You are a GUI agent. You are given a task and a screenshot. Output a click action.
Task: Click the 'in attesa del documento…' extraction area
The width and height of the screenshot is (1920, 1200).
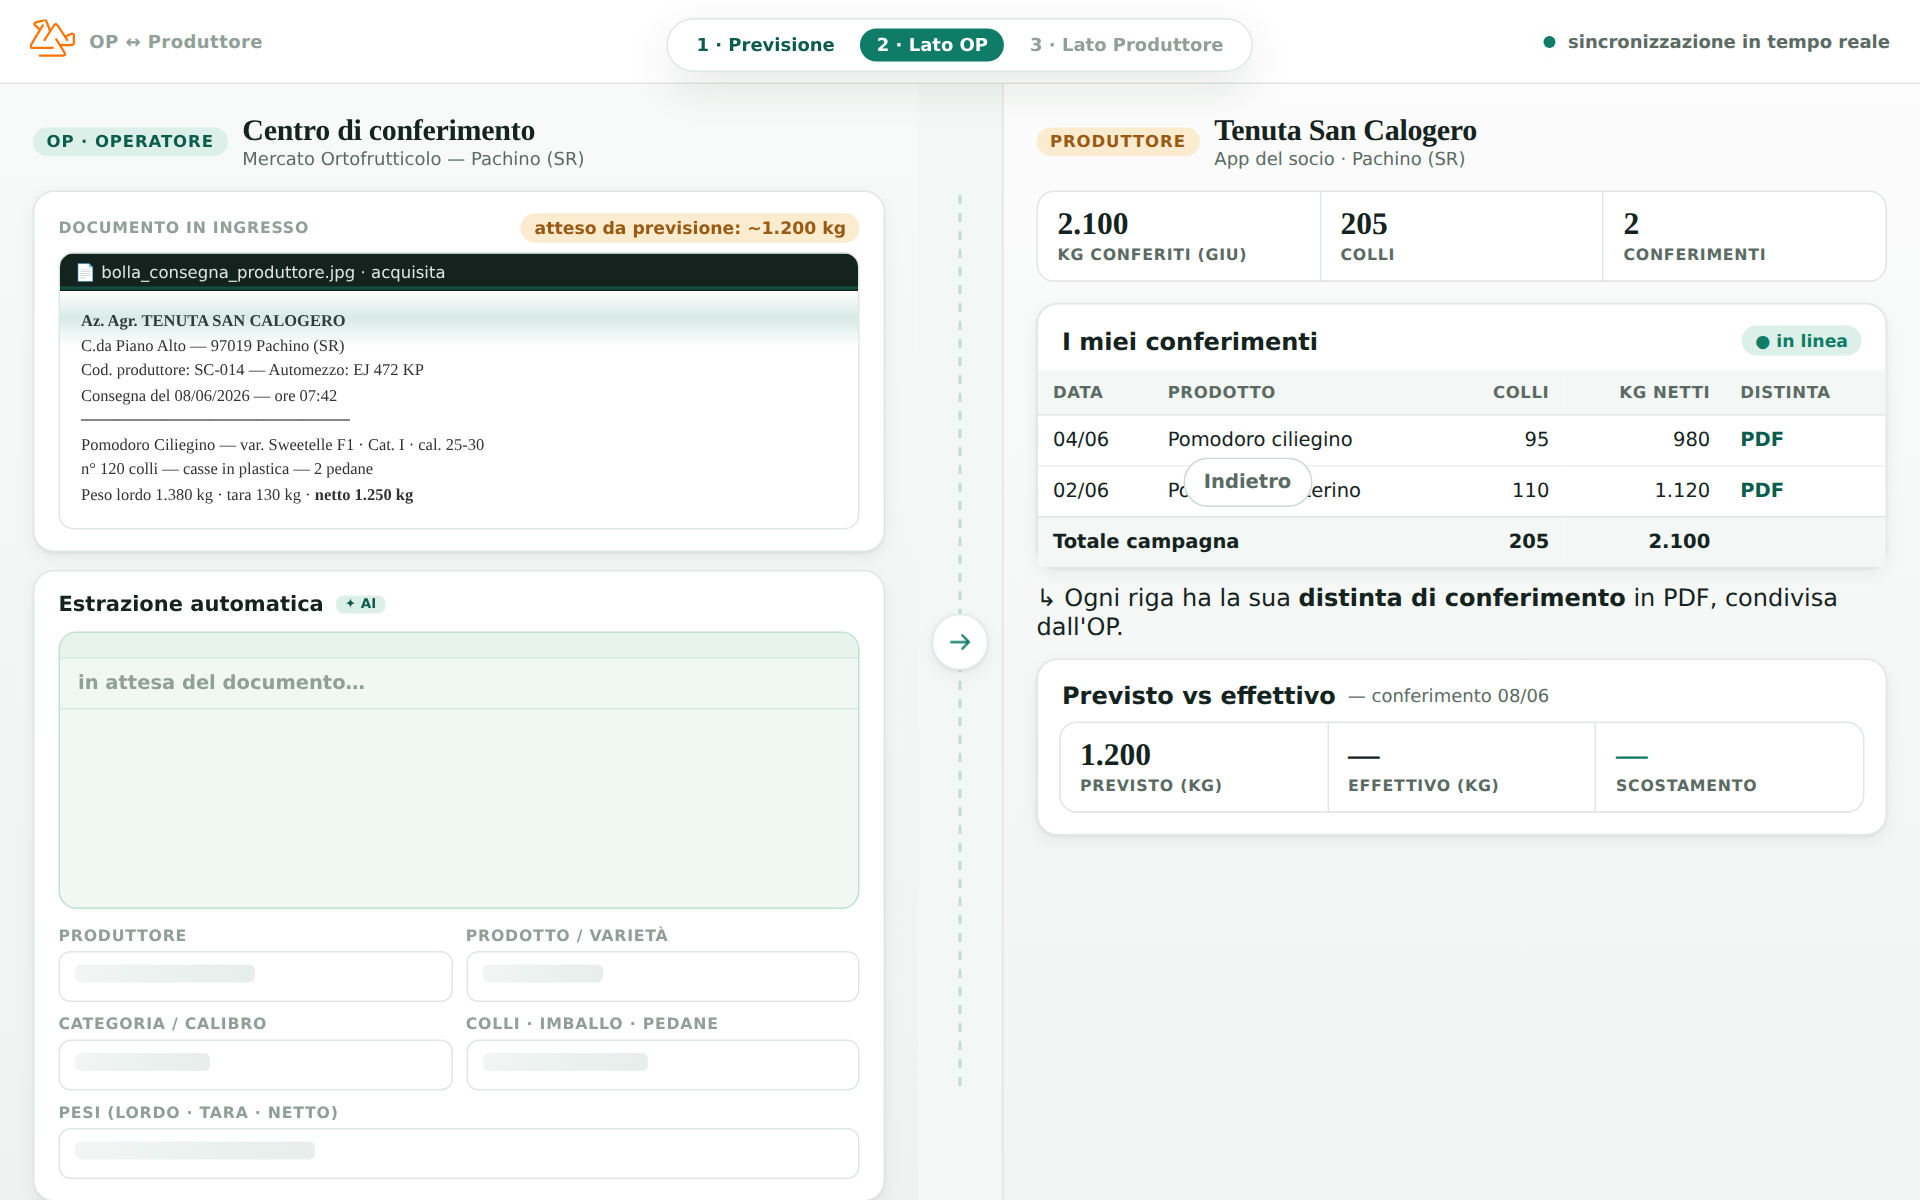(x=459, y=770)
